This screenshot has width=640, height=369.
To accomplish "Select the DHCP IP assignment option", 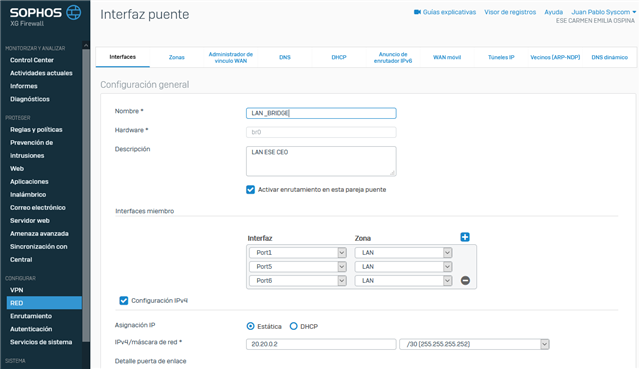I will click(x=293, y=326).
